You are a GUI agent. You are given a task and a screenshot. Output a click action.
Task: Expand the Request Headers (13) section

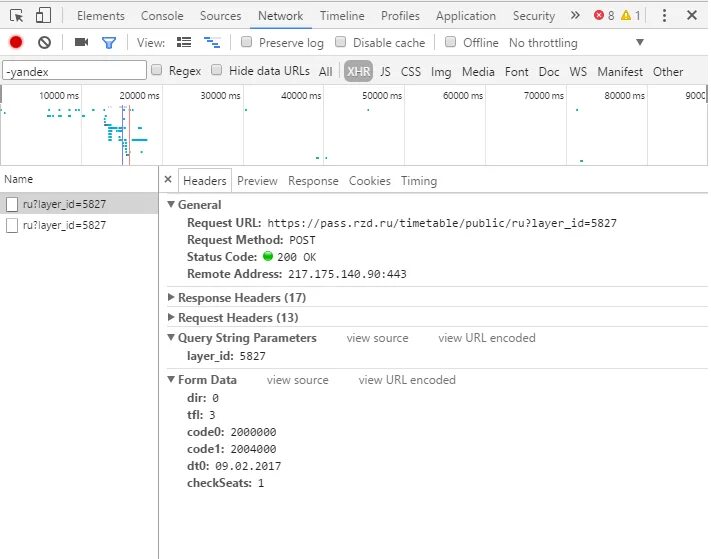pos(171,317)
